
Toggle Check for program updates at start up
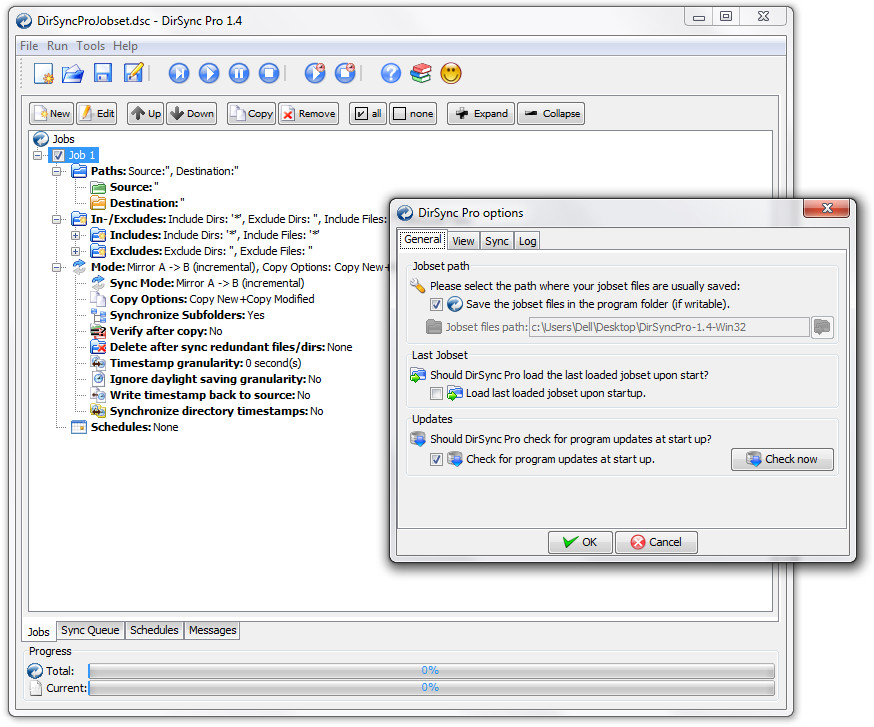click(x=436, y=459)
